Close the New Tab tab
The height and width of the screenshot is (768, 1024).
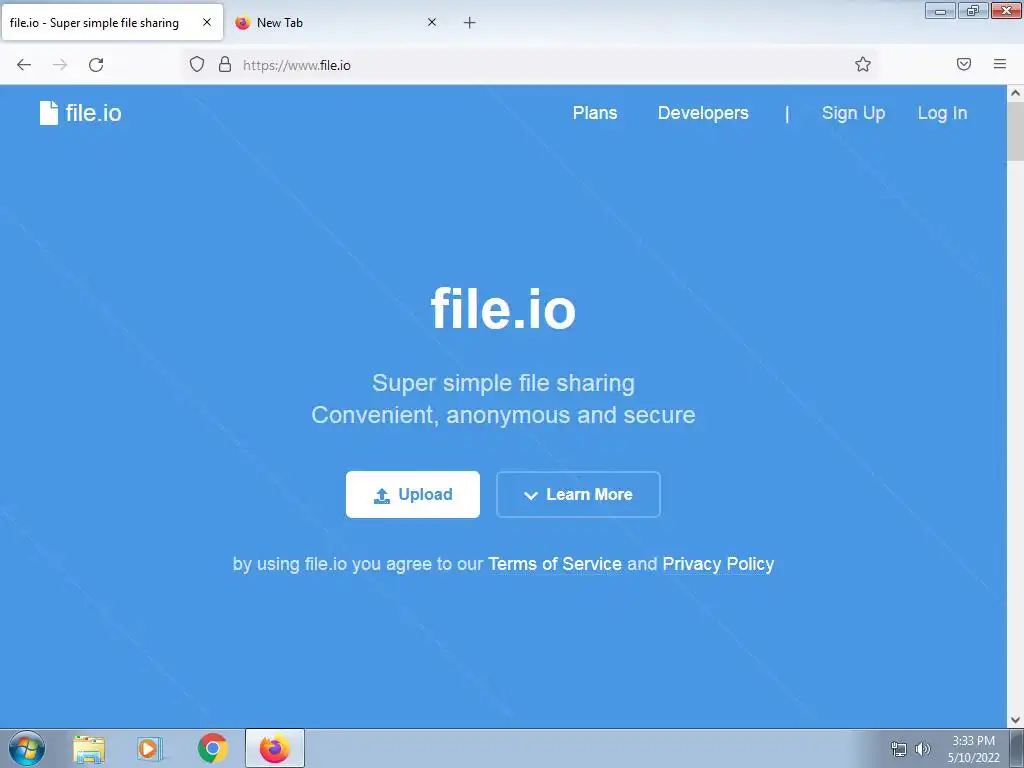pos(432,22)
